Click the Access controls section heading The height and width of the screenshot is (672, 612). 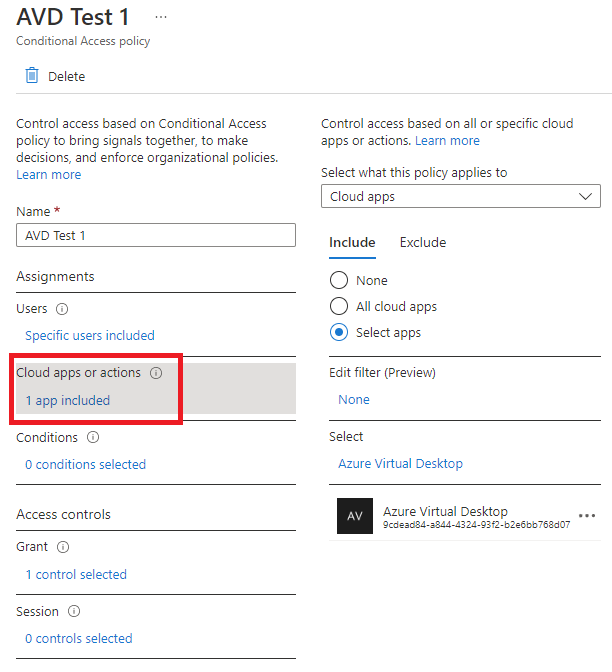tap(63, 514)
